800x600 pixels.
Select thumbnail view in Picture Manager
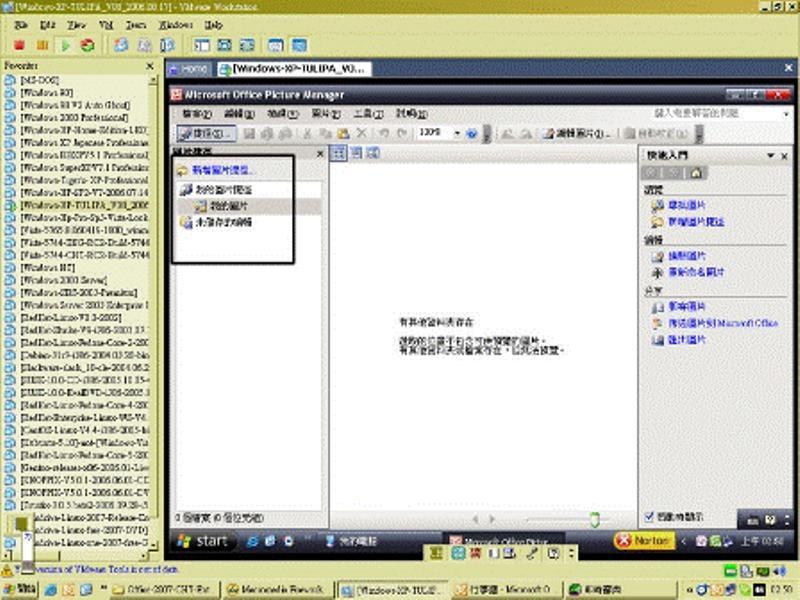(338, 153)
